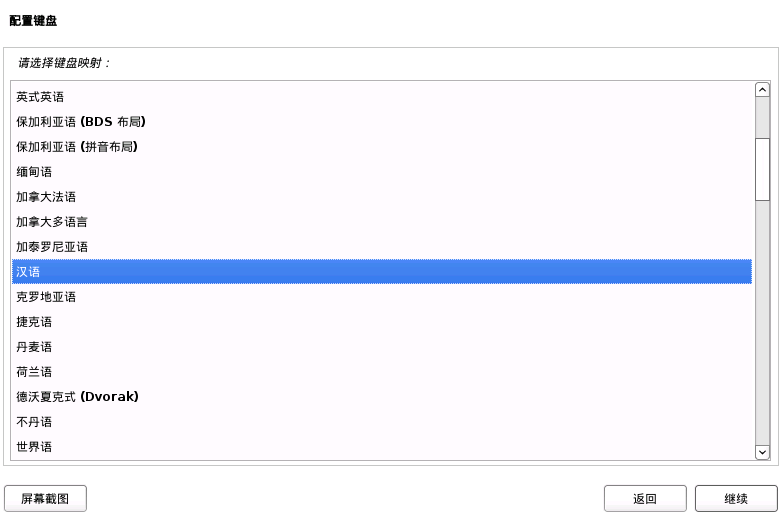Screen dimensions: 782x515
Task: Select 德沃夏克式 (Dvorak) layout
Action: coord(77,397)
